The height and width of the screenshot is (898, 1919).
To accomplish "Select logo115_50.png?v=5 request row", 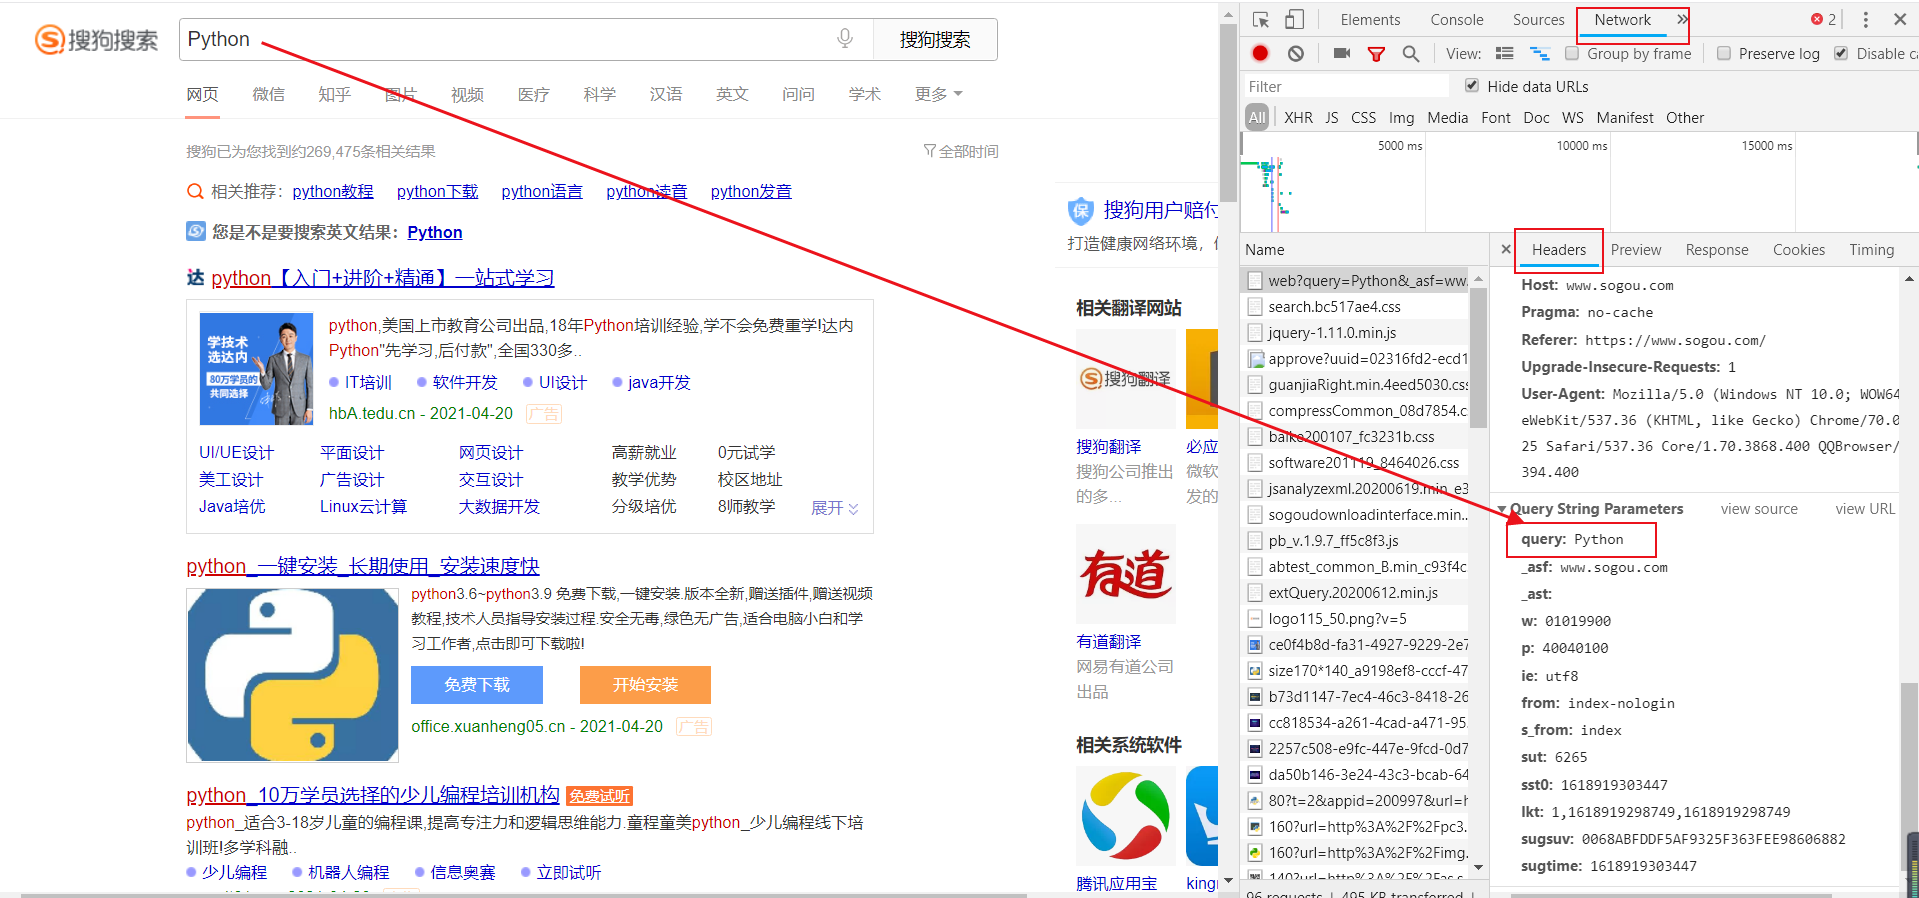I will pos(1356,619).
